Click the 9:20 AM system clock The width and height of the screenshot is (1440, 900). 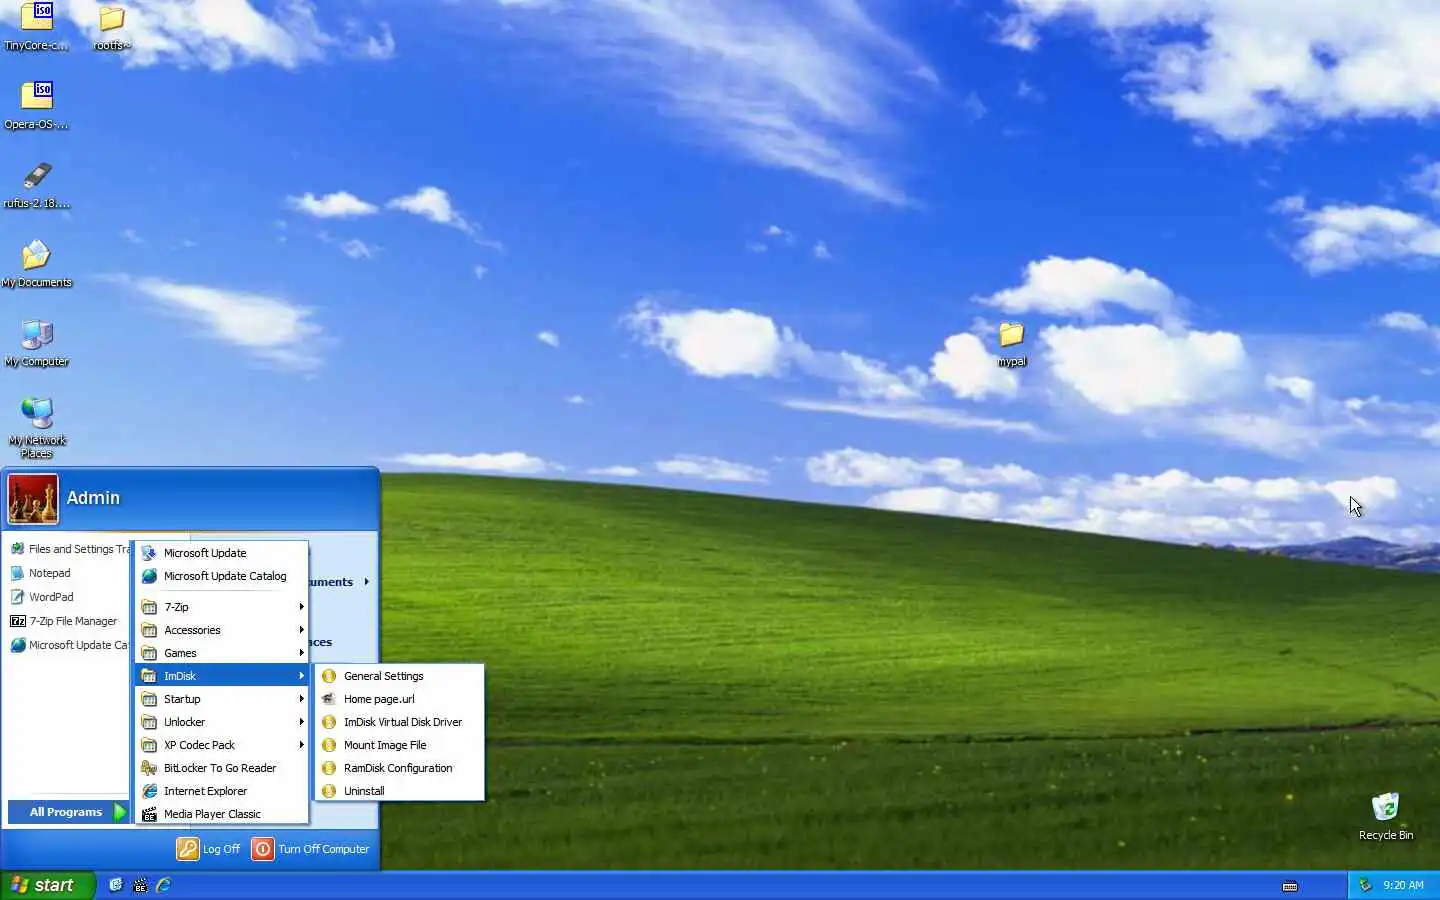click(x=1403, y=885)
